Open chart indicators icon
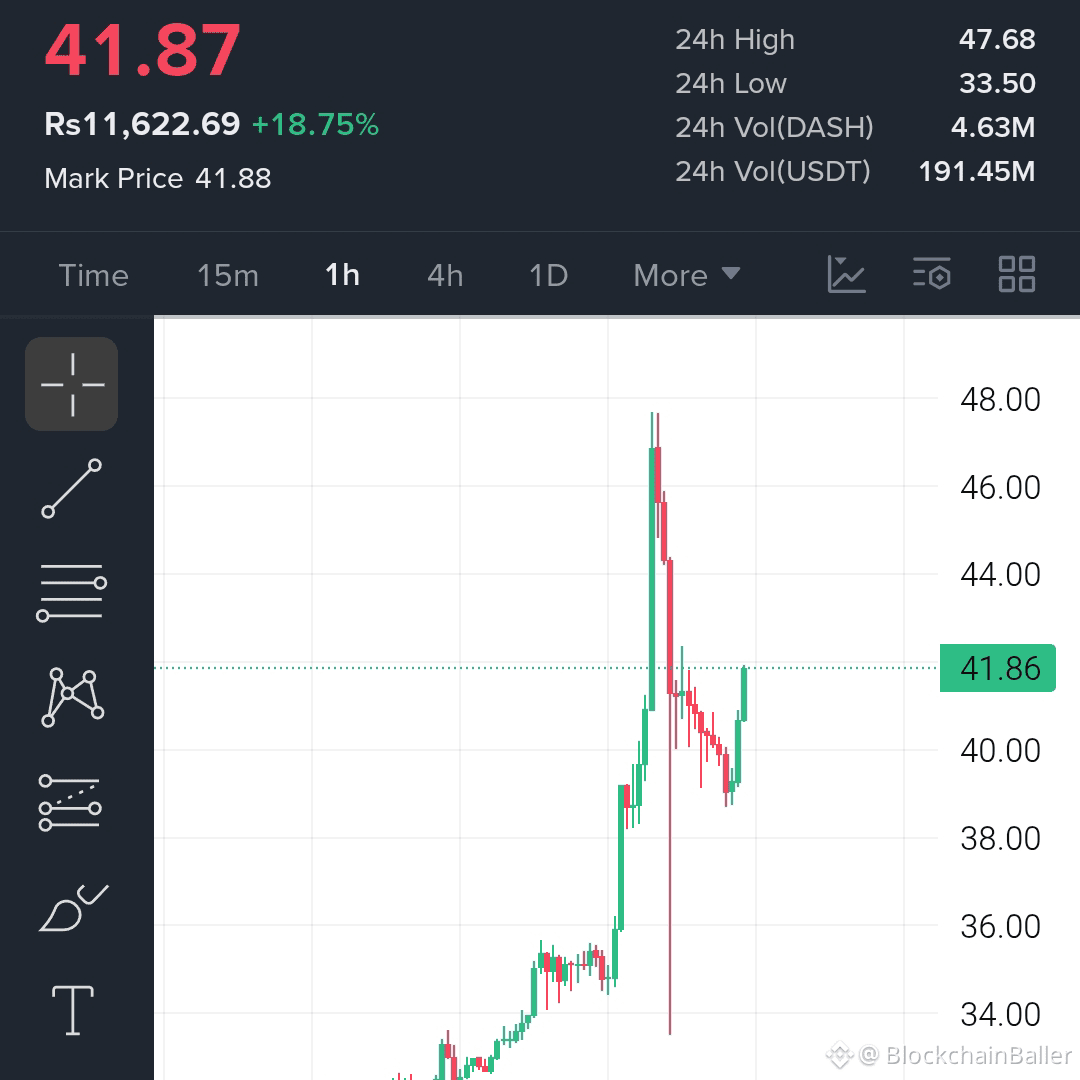This screenshot has height=1080, width=1080. 846,274
